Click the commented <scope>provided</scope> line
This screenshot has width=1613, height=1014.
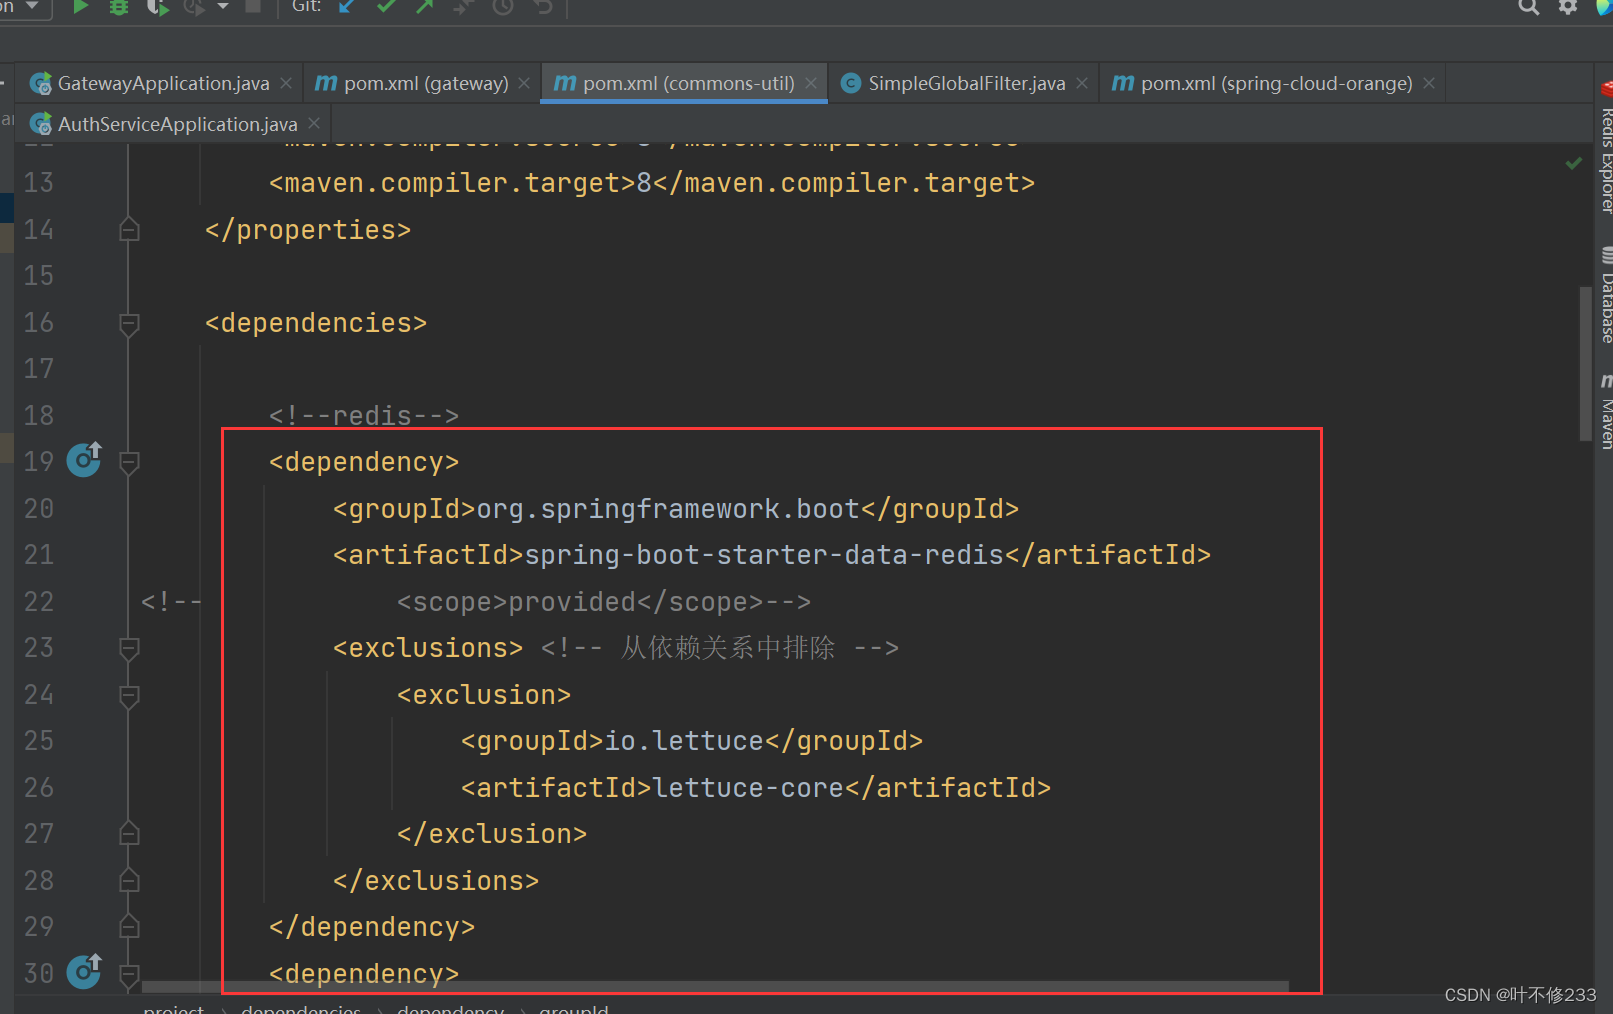point(604,602)
